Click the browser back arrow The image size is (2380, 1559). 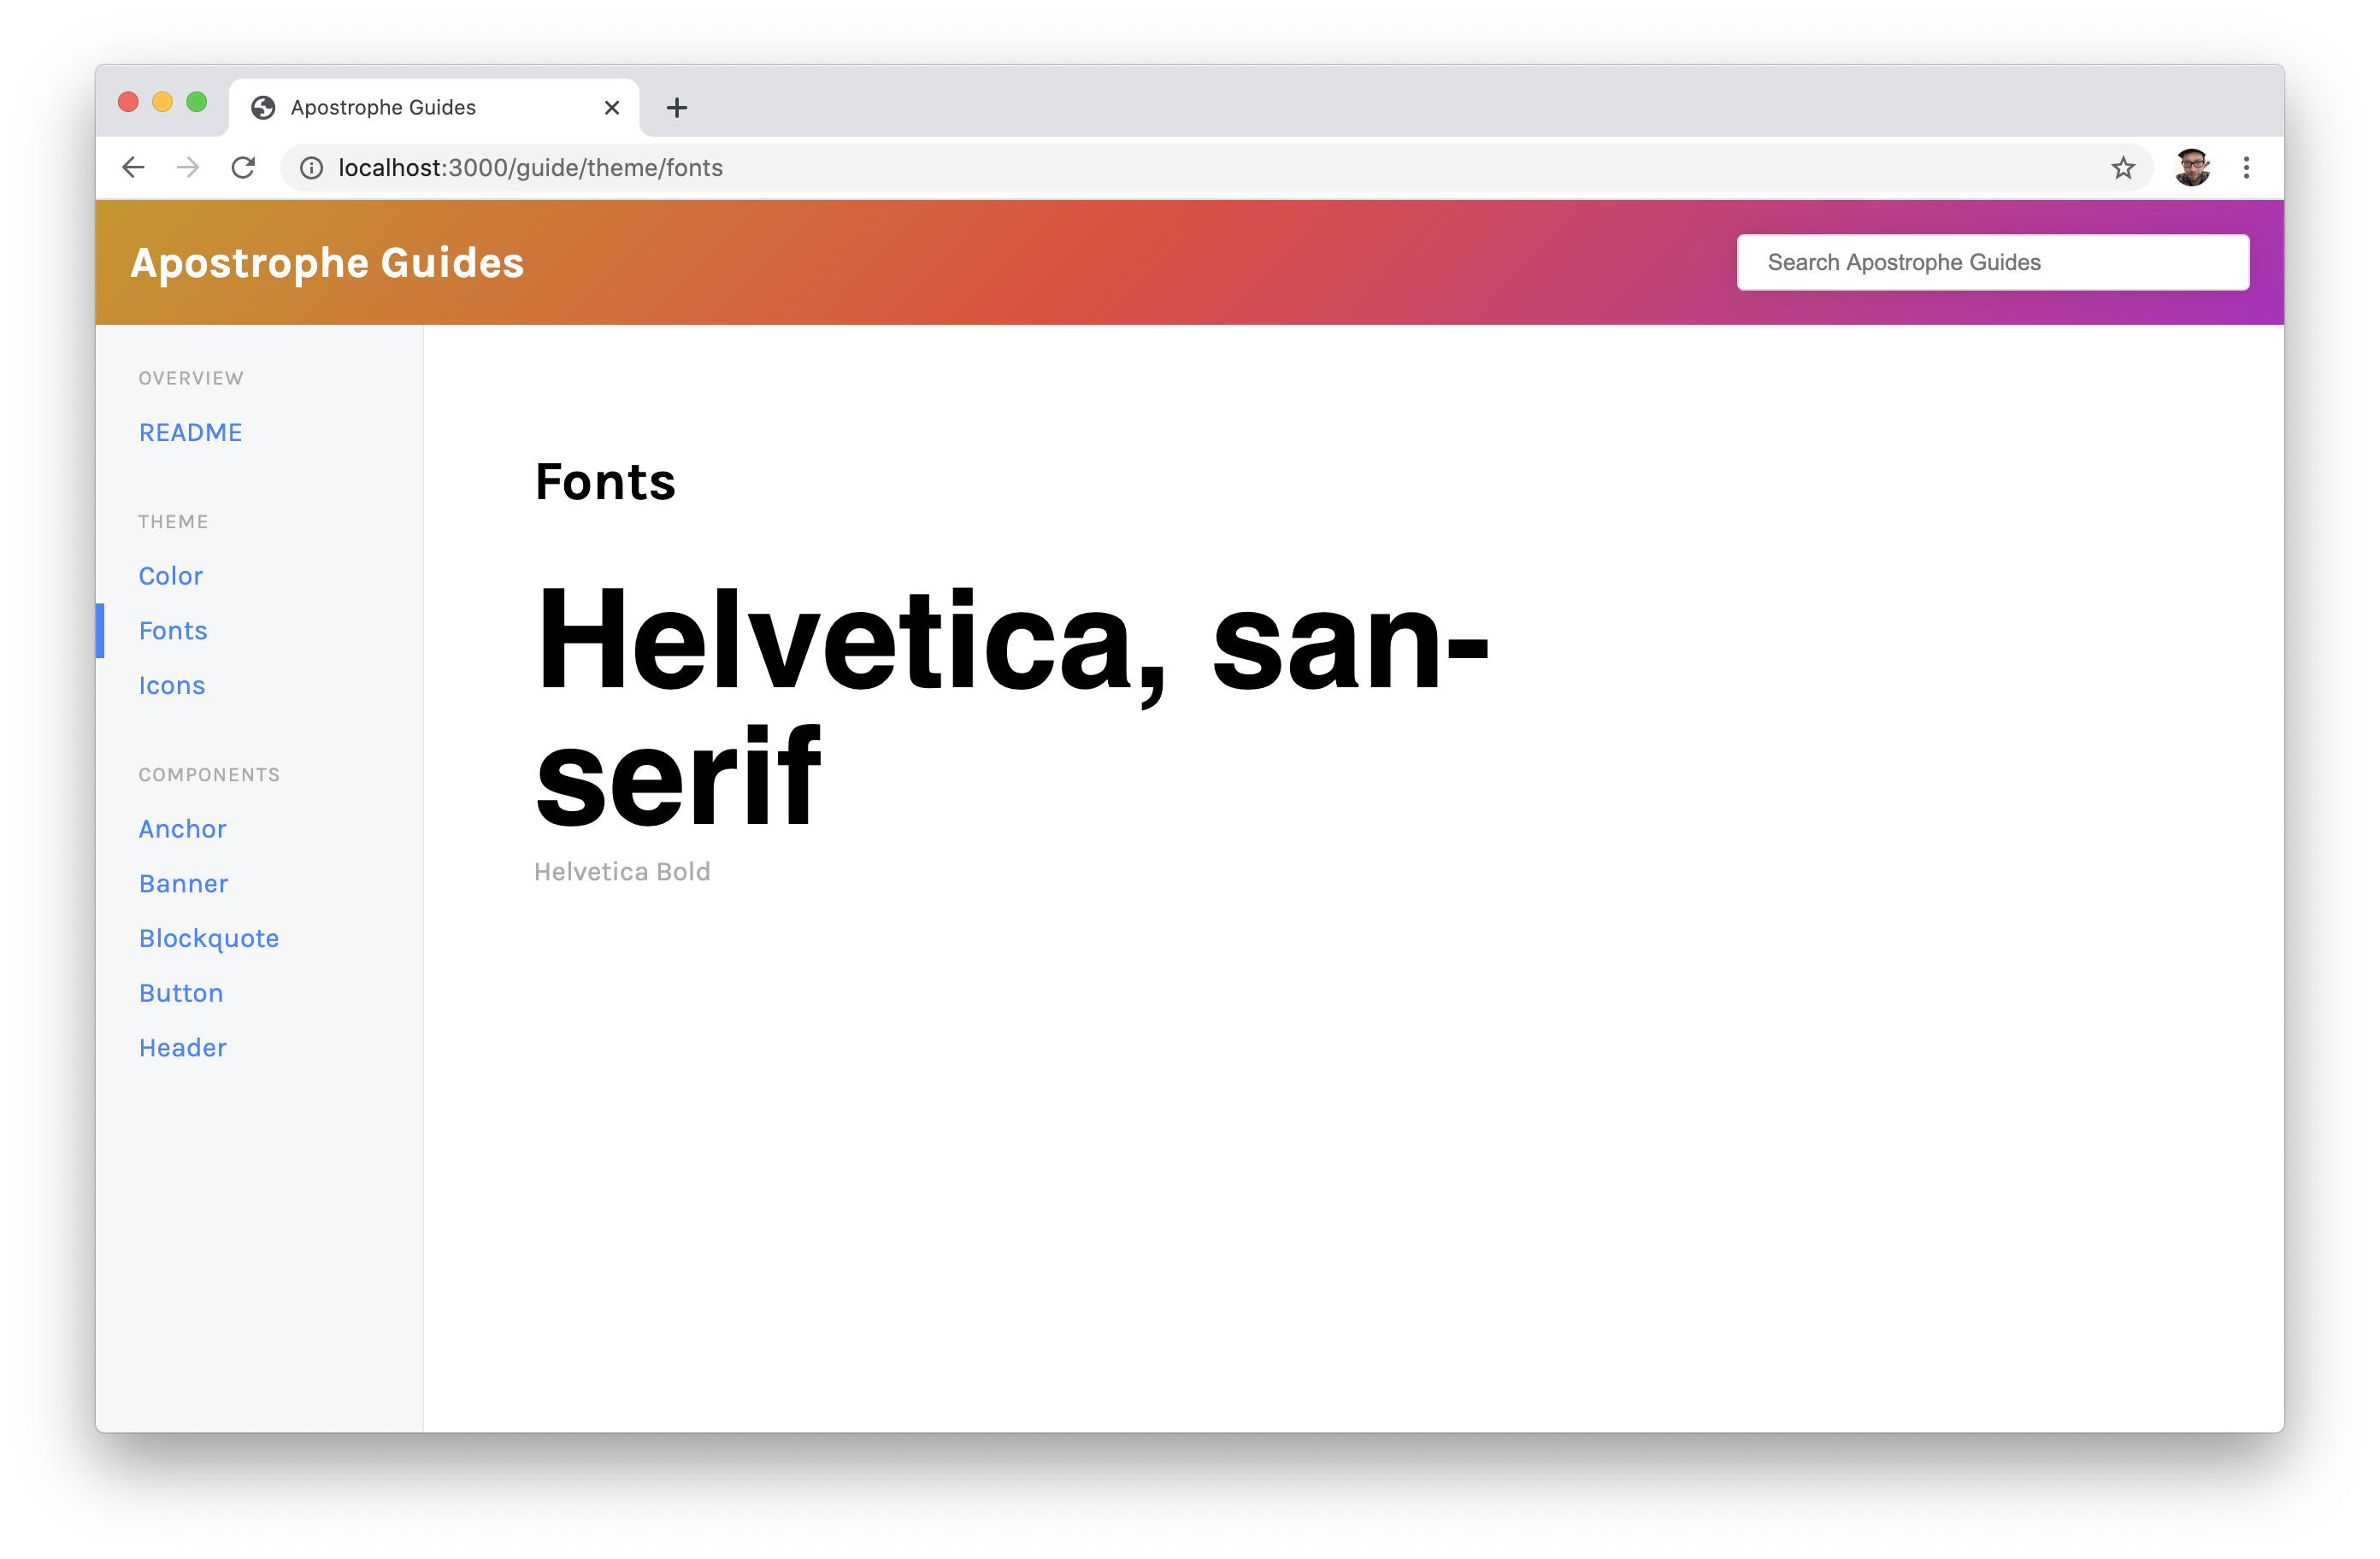133,167
